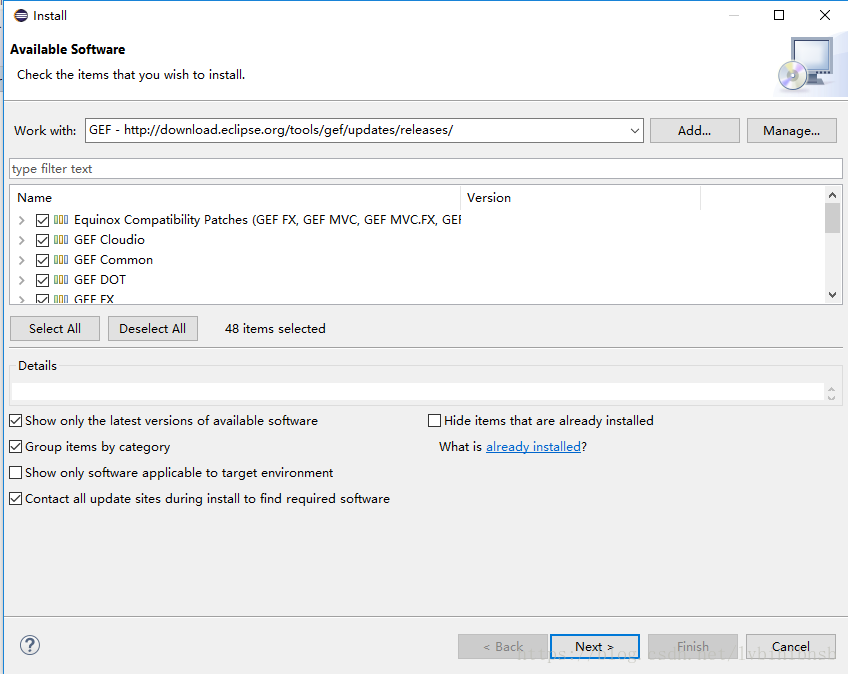Screen dimensions: 848x674
Task: Uncheck the GEF Cloudio checkbox
Action: point(42,240)
